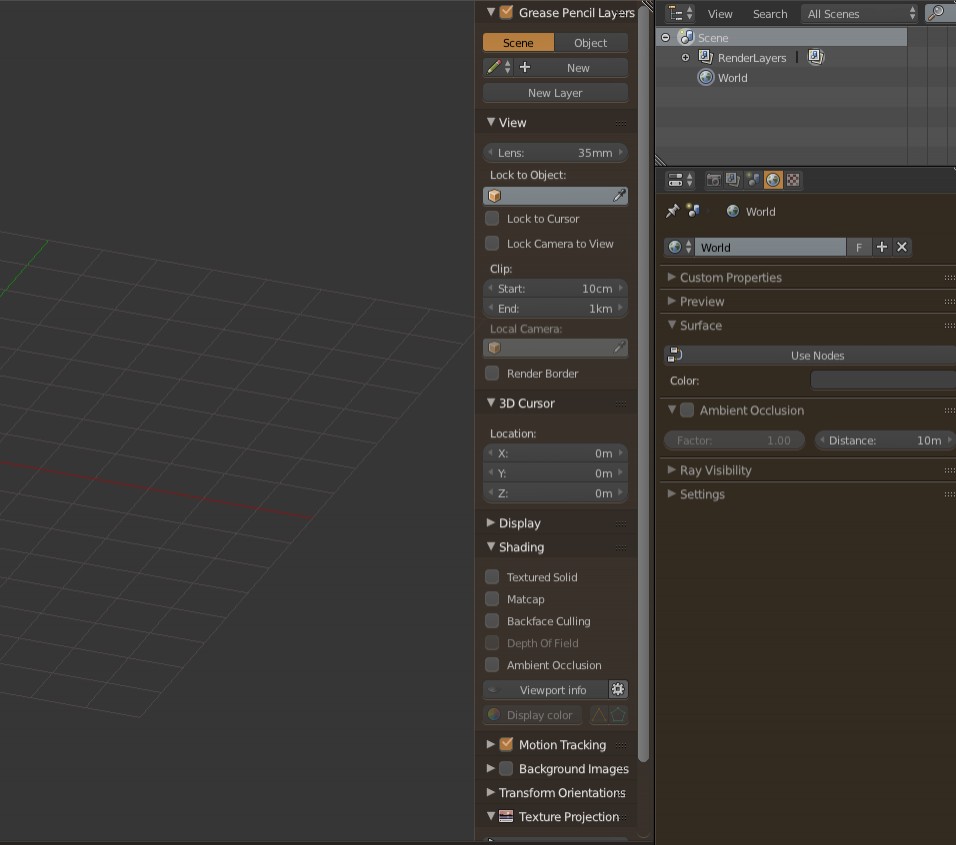Open the View menu in the Outliner
The height and width of the screenshot is (845, 956).
720,14
